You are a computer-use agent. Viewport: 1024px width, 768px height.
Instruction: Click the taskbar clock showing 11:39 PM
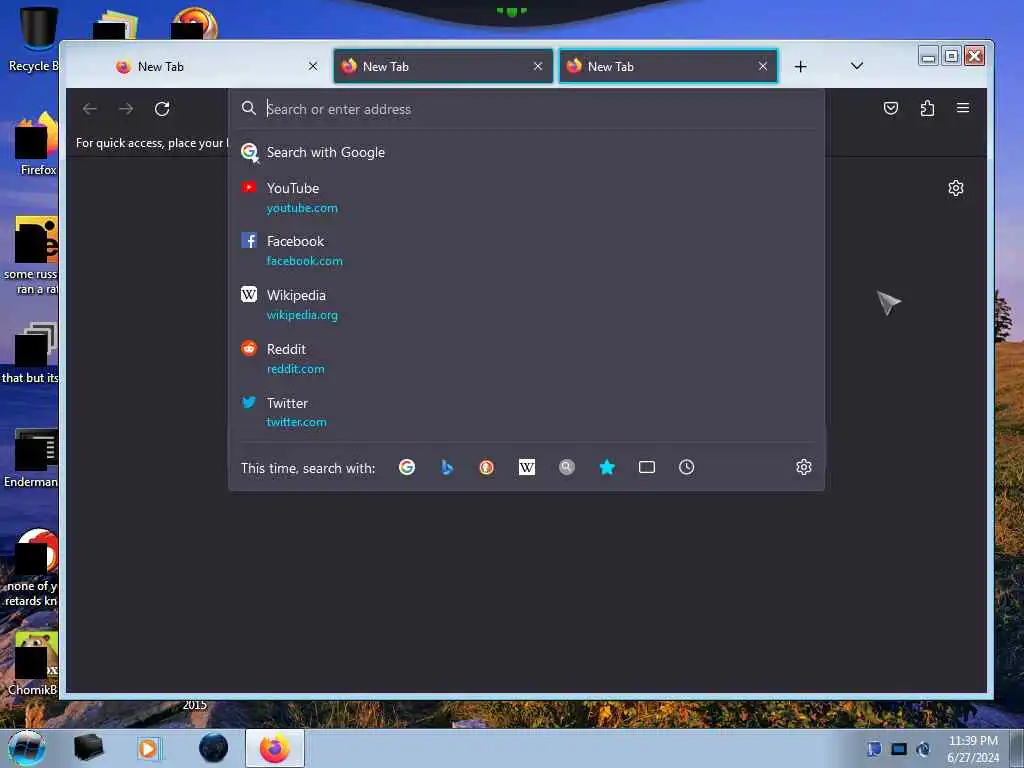click(973, 749)
